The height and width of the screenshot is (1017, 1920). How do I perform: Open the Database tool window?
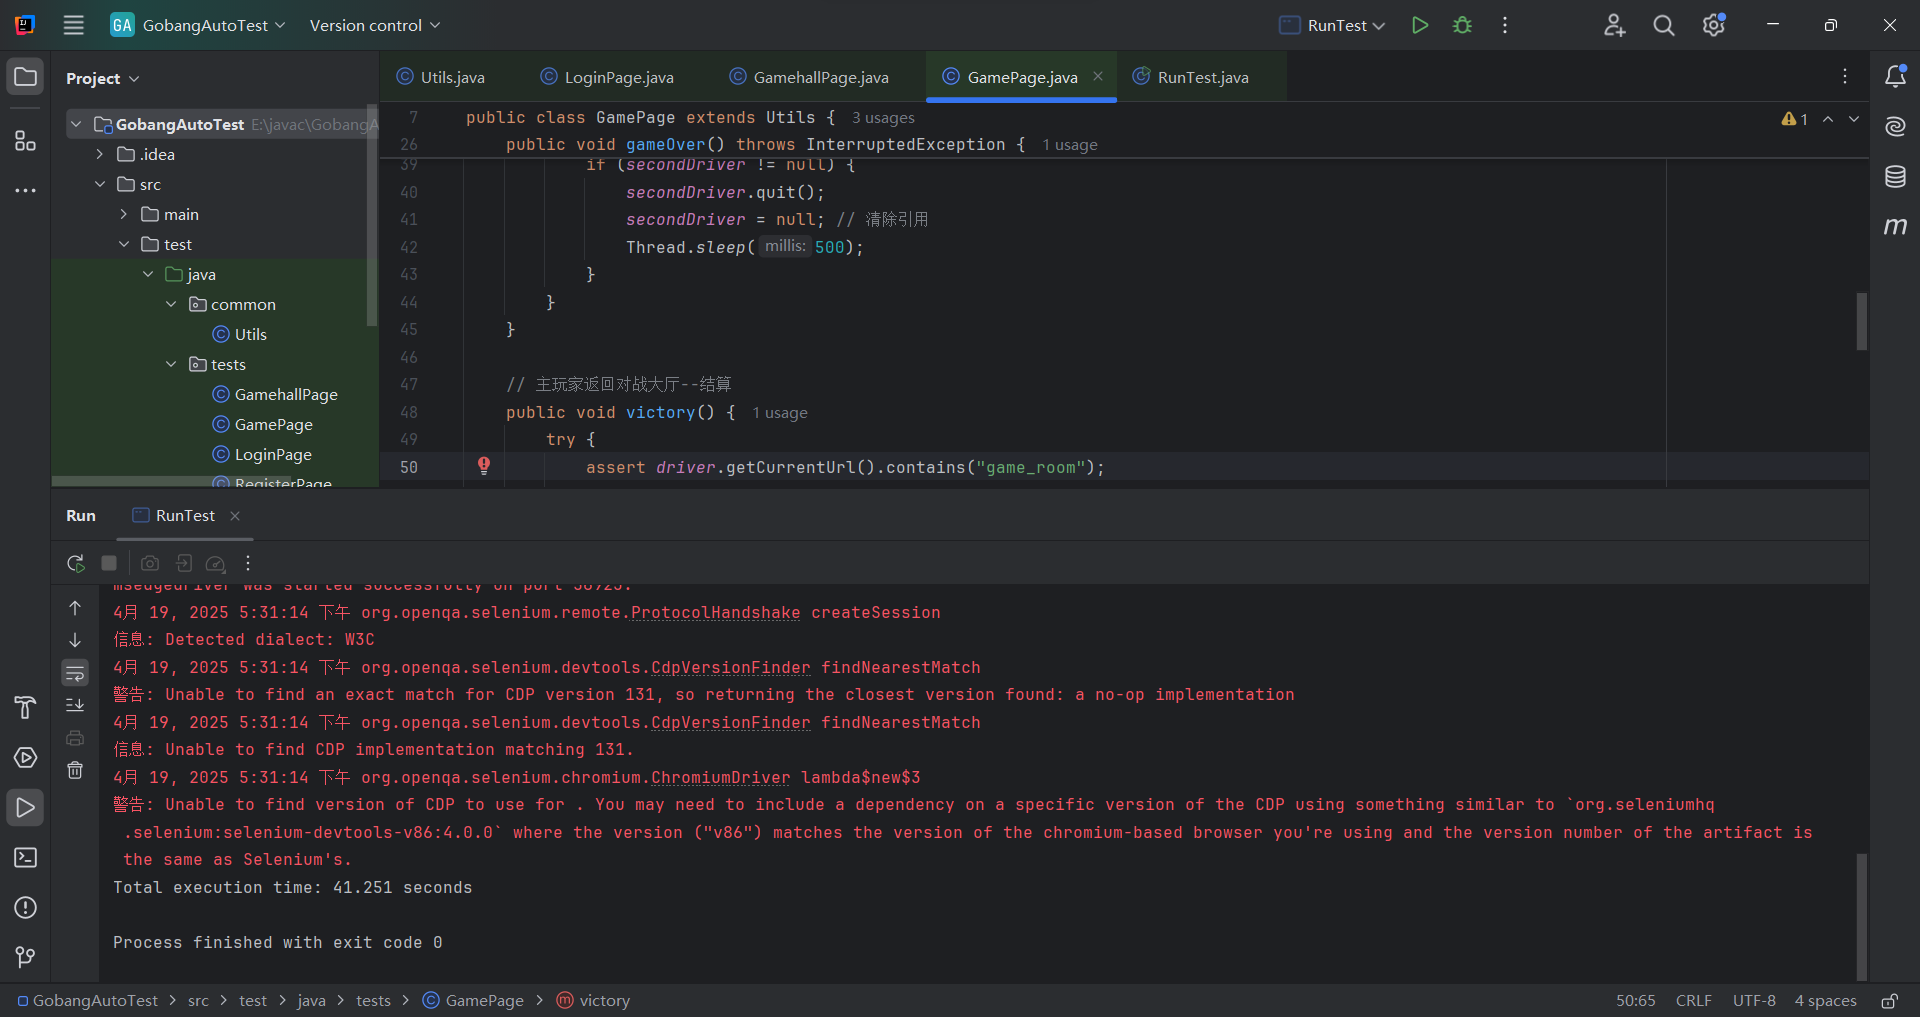(1895, 177)
